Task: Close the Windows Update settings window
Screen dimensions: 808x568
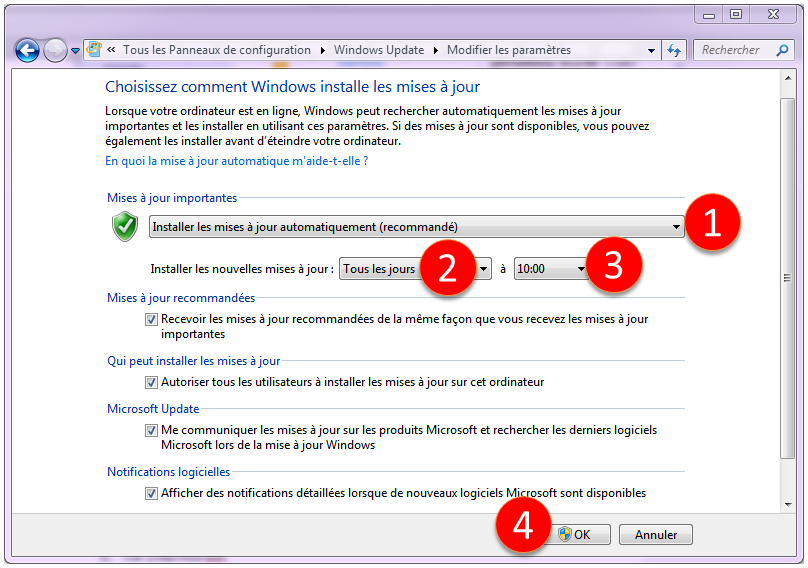Action: (773, 14)
